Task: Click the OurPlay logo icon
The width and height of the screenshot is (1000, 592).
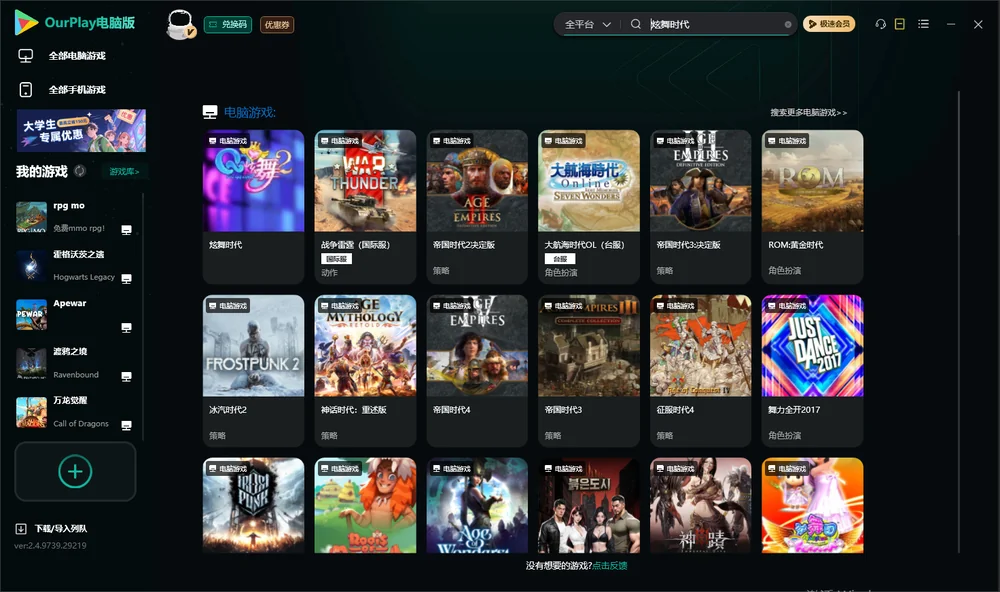Action: (x=26, y=22)
